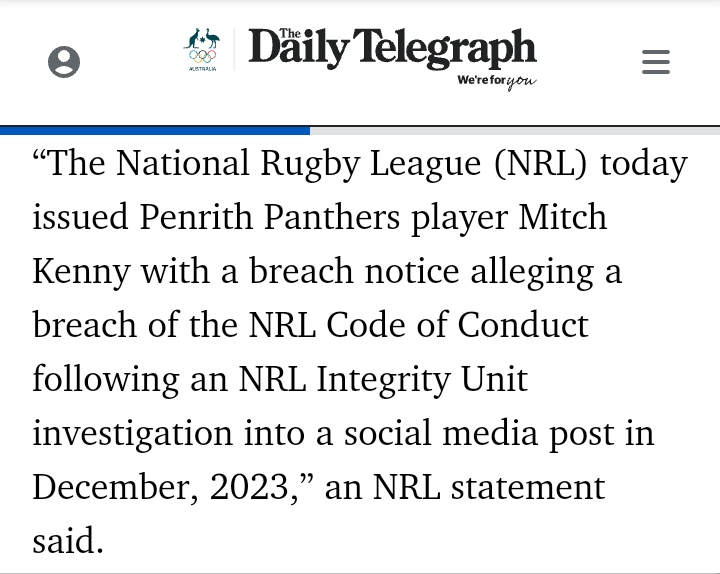
Task: Open the hamburger navigation menu
Action: pos(656,62)
